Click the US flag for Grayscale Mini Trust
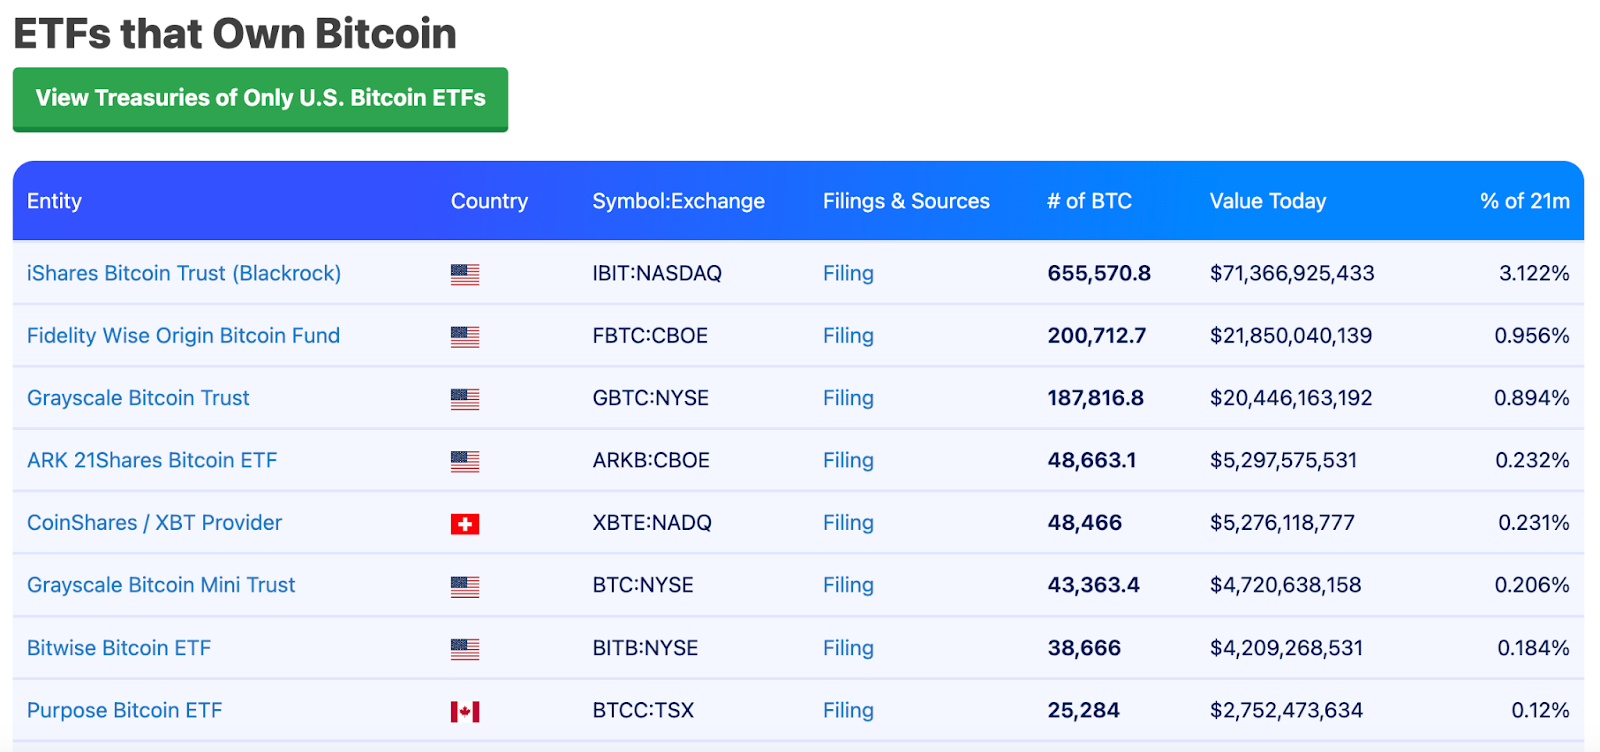Screen dimensions: 1600x752 [x=465, y=586]
